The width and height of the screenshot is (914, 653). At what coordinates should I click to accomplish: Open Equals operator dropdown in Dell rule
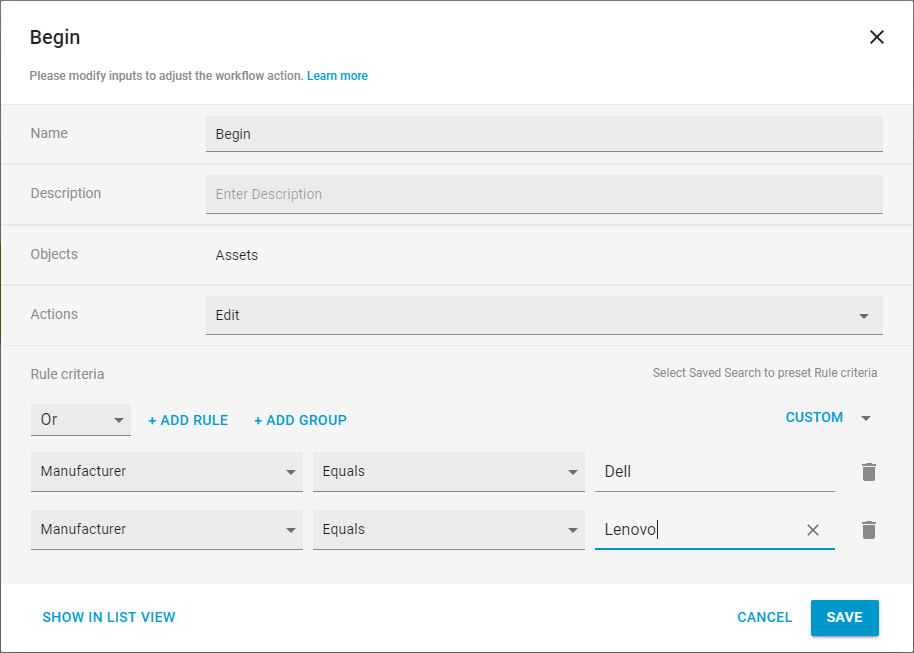[448, 472]
